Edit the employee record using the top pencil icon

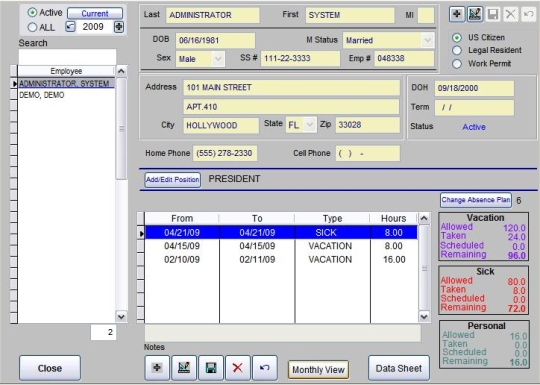coord(475,14)
